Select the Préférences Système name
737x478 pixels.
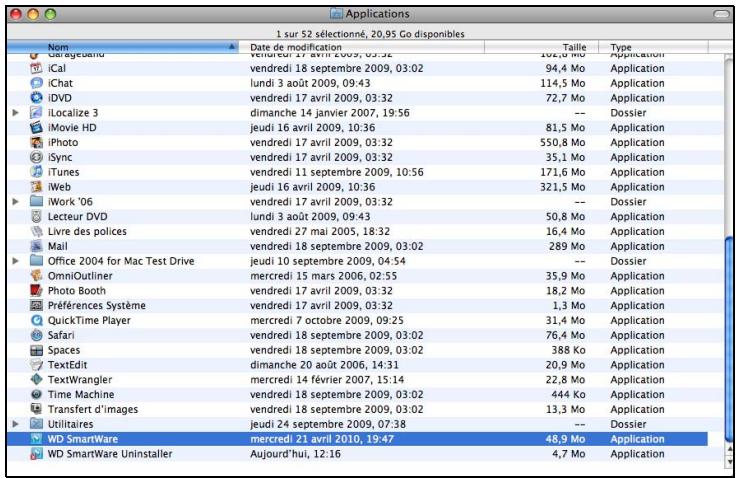tap(97, 306)
